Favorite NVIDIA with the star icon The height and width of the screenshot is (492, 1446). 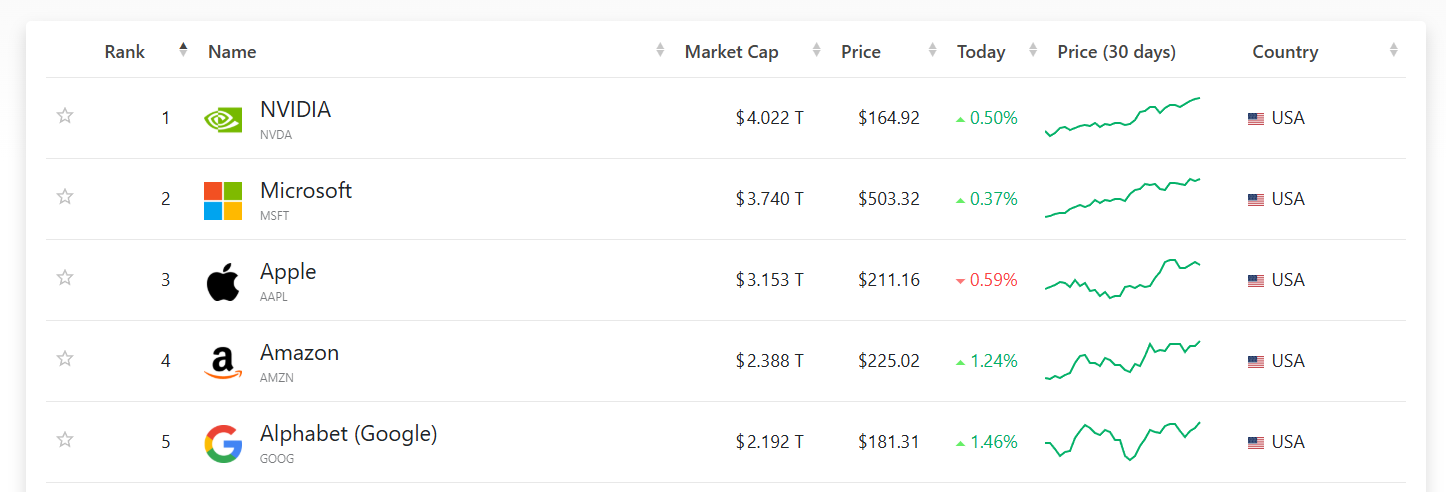[x=65, y=115]
